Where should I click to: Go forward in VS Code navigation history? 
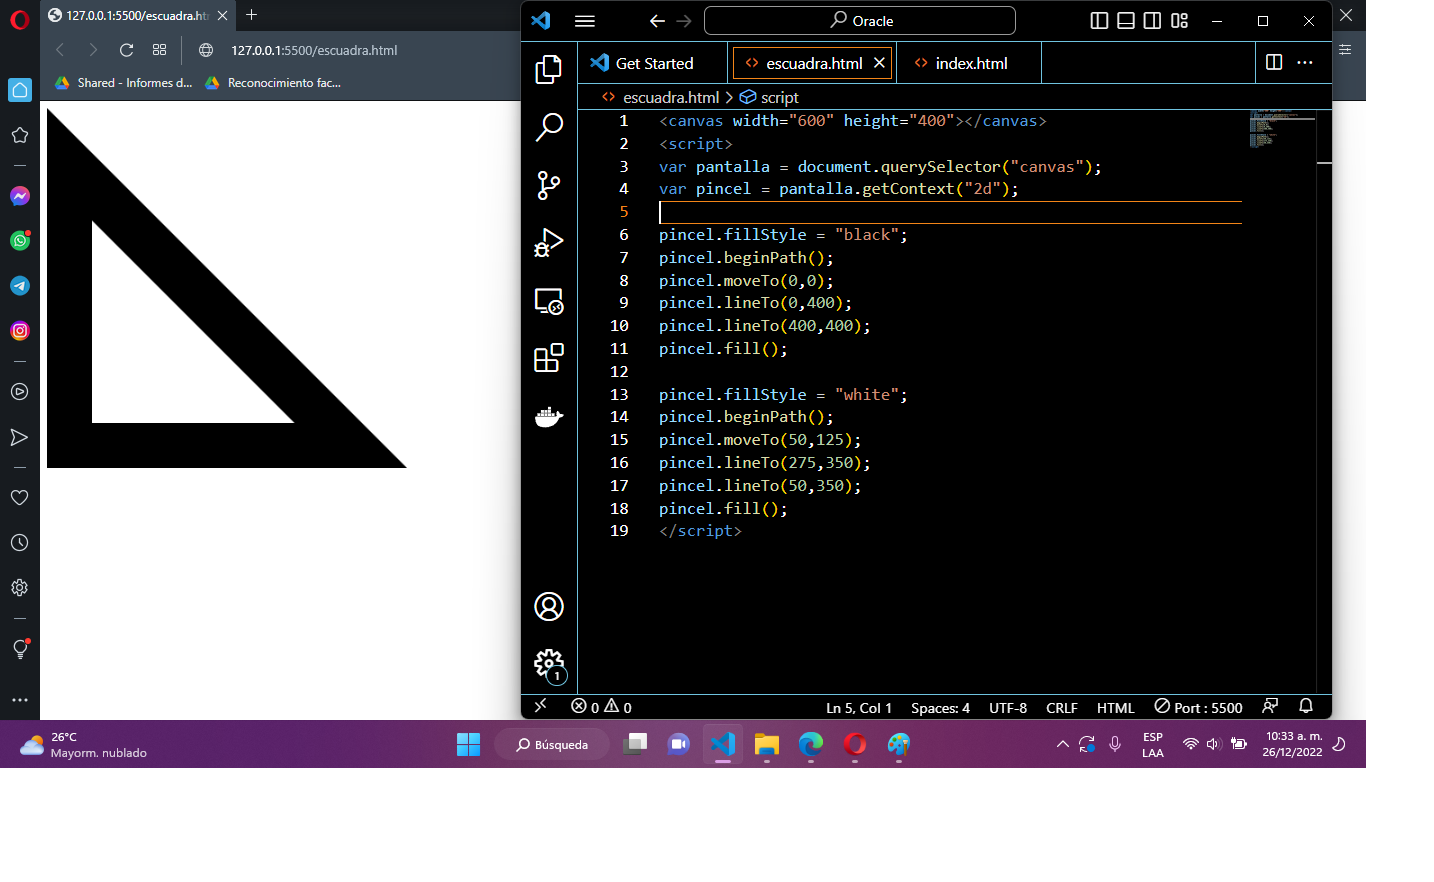pos(684,21)
